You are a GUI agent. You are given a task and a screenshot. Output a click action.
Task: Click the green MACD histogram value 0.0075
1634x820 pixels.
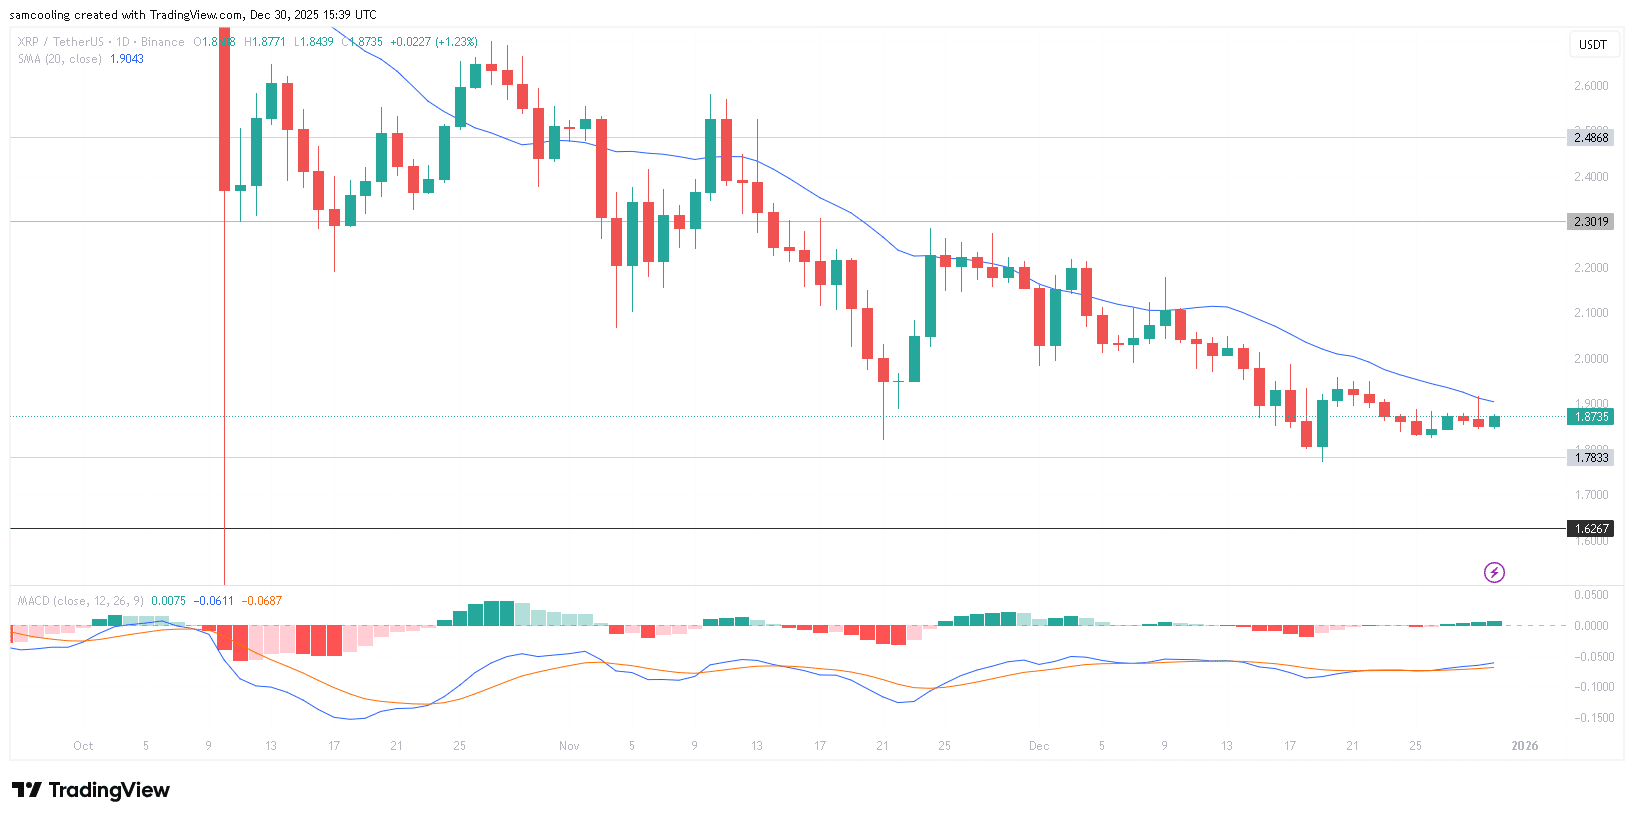tap(168, 601)
